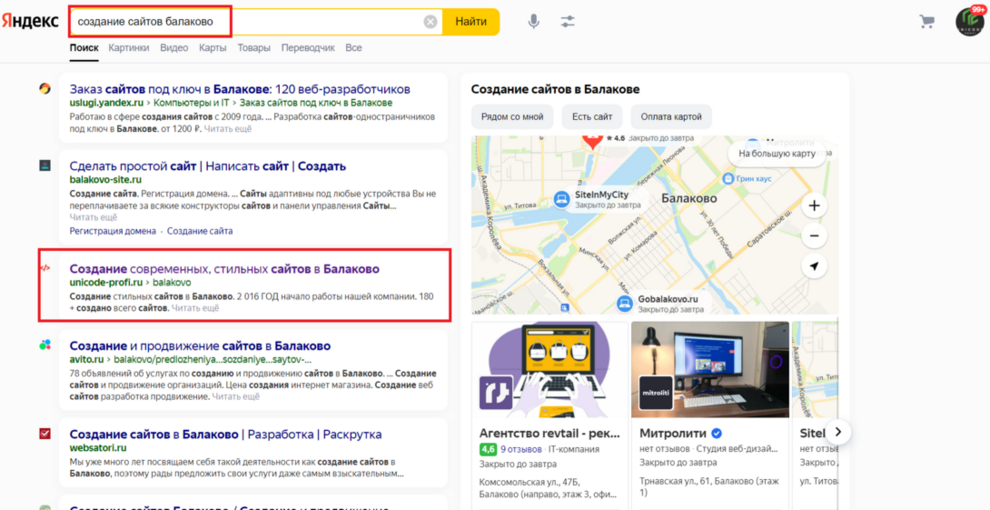Open Регистрация домена sitelink
The height and width of the screenshot is (510, 990).
tap(112, 231)
